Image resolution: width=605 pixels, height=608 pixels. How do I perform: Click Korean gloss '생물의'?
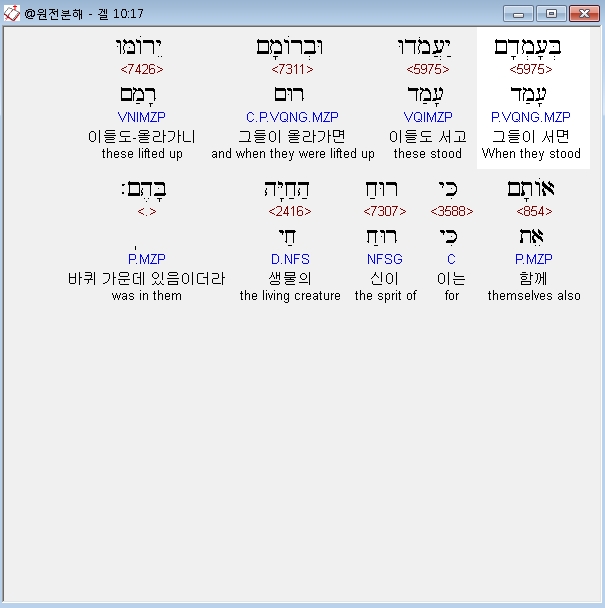290,278
